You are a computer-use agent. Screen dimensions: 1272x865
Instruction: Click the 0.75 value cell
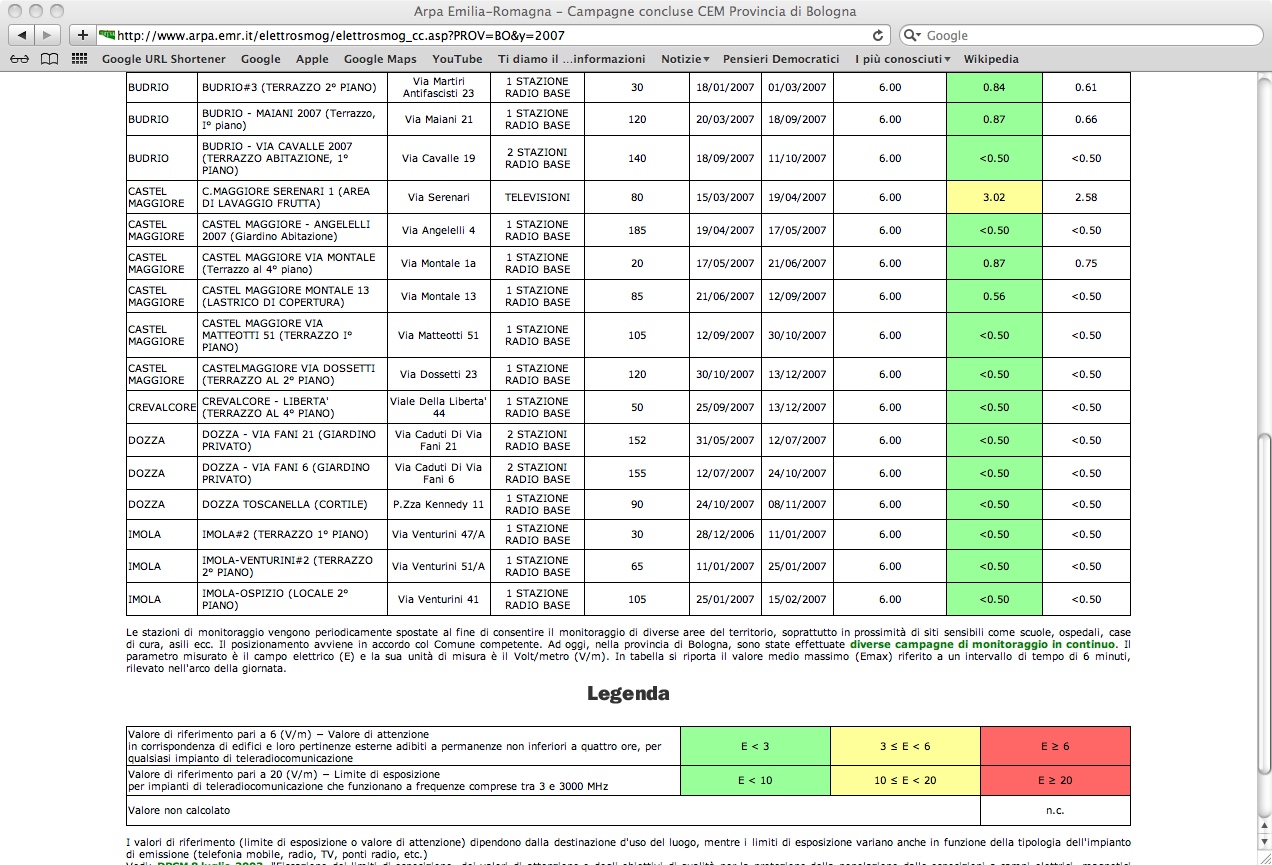coord(1086,263)
